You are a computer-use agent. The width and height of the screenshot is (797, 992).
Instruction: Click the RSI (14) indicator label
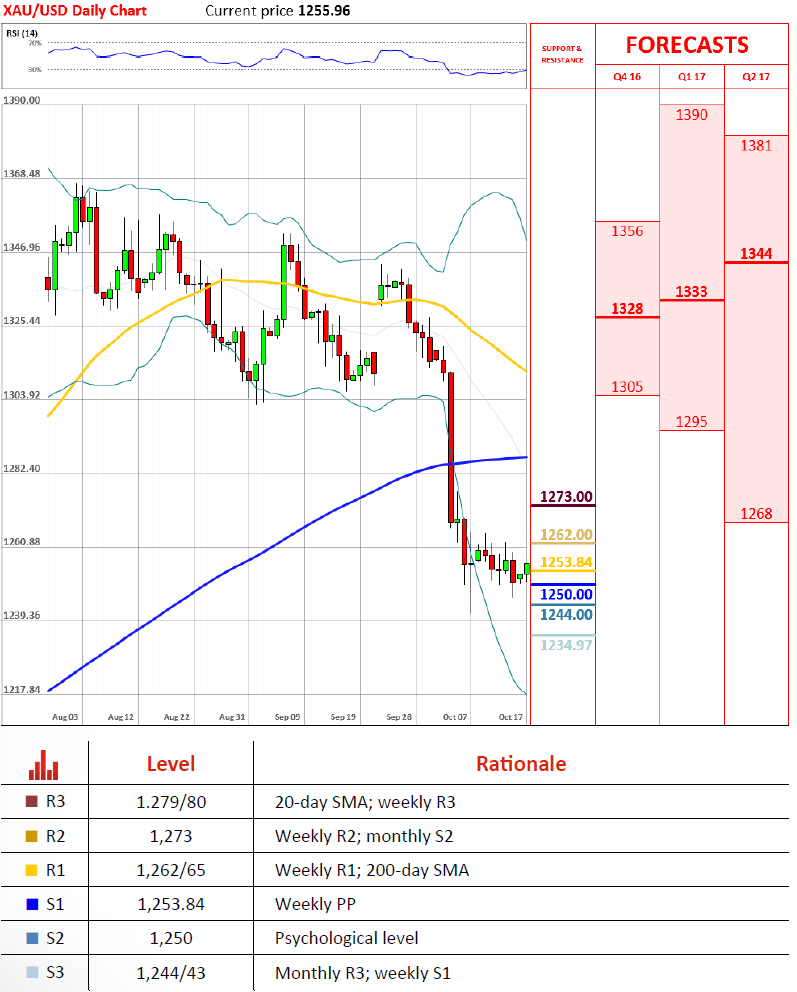pos(22,33)
